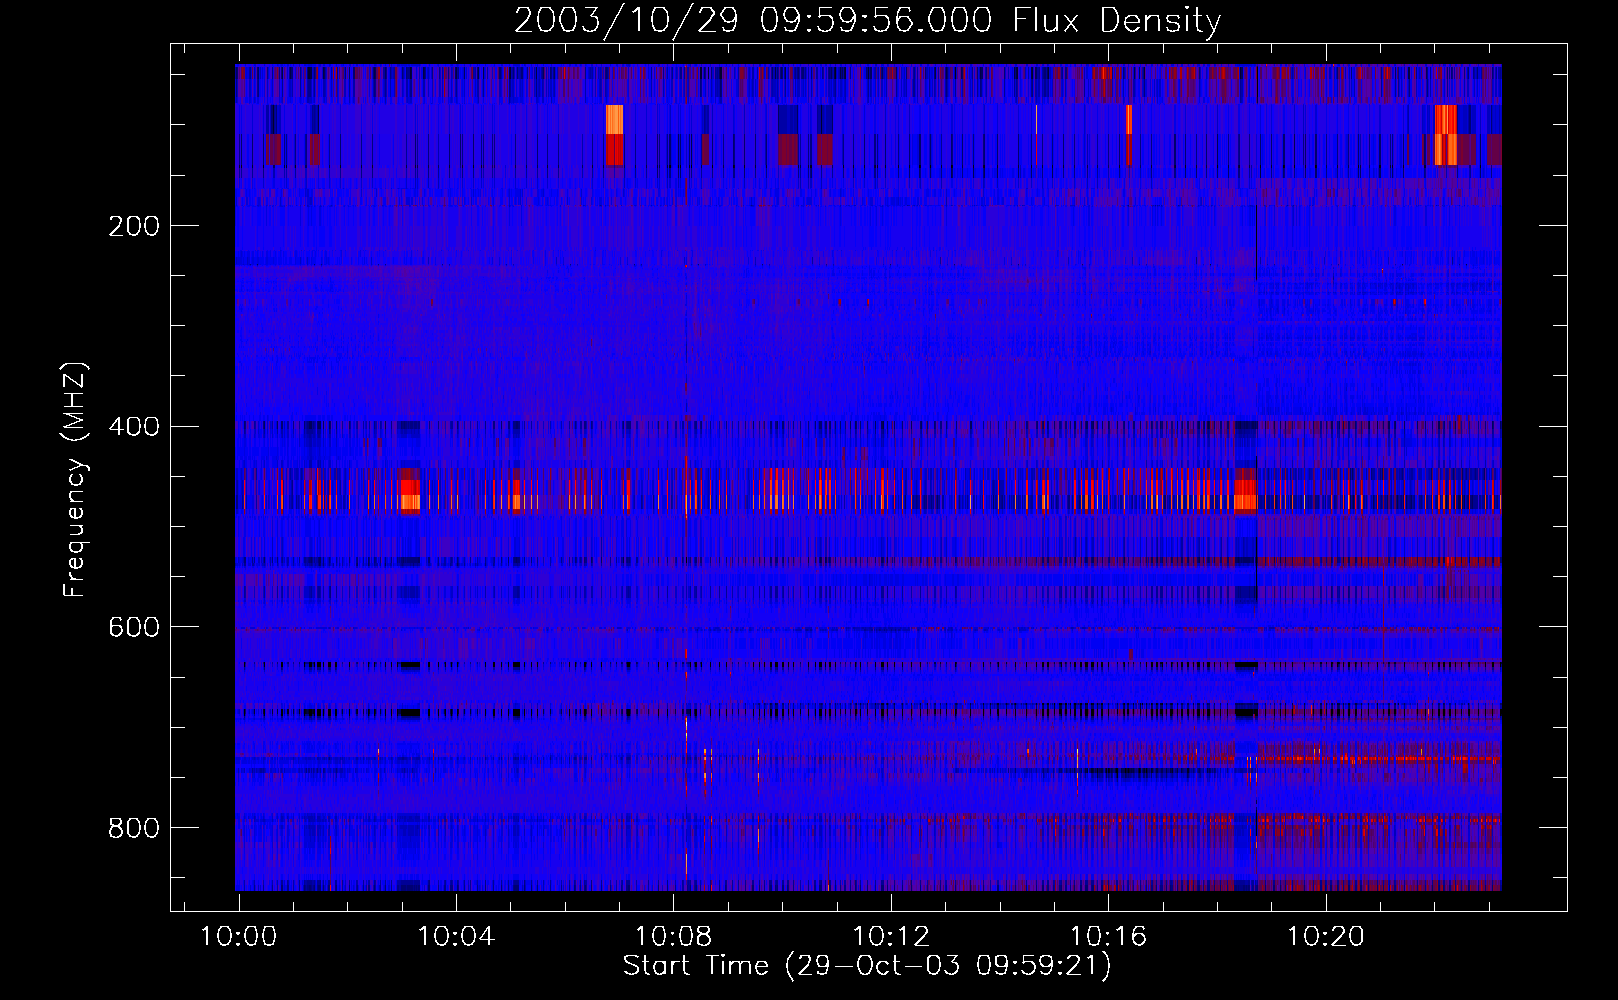Click the 10:00 time tick label

[238, 937]
